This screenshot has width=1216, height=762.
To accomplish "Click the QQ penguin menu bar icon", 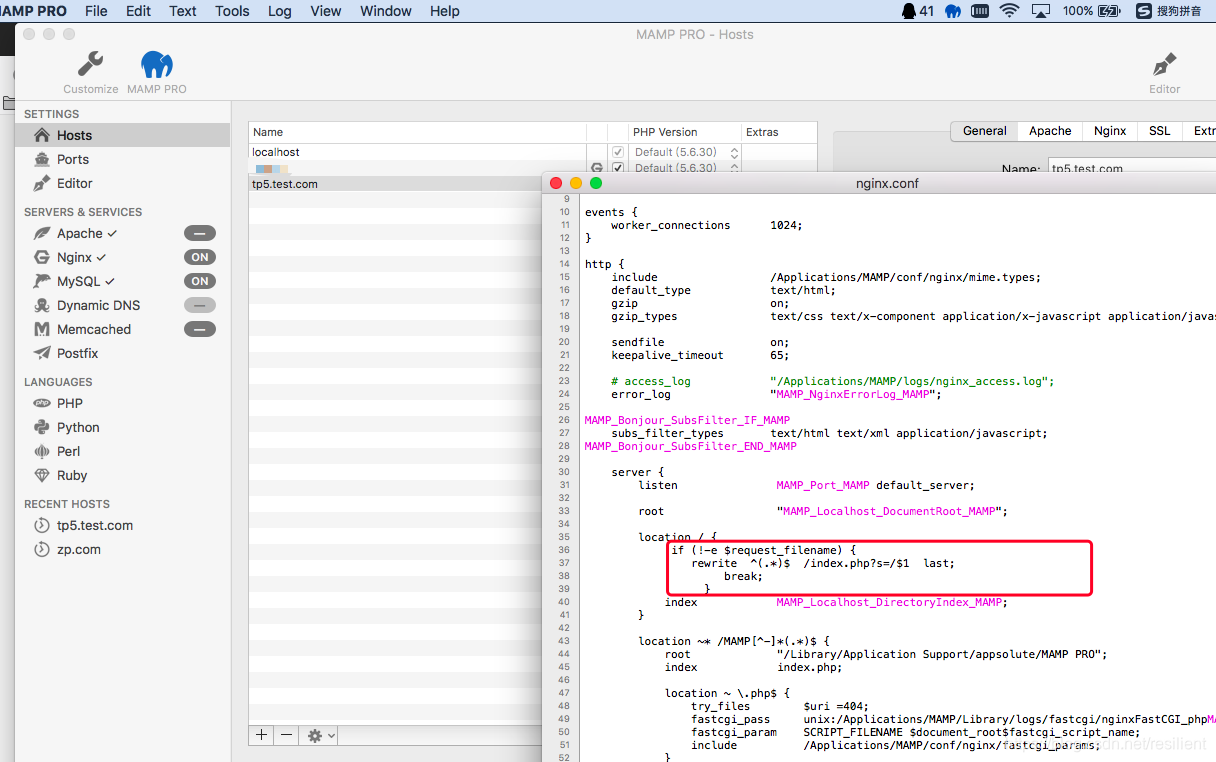I will 909,11.
